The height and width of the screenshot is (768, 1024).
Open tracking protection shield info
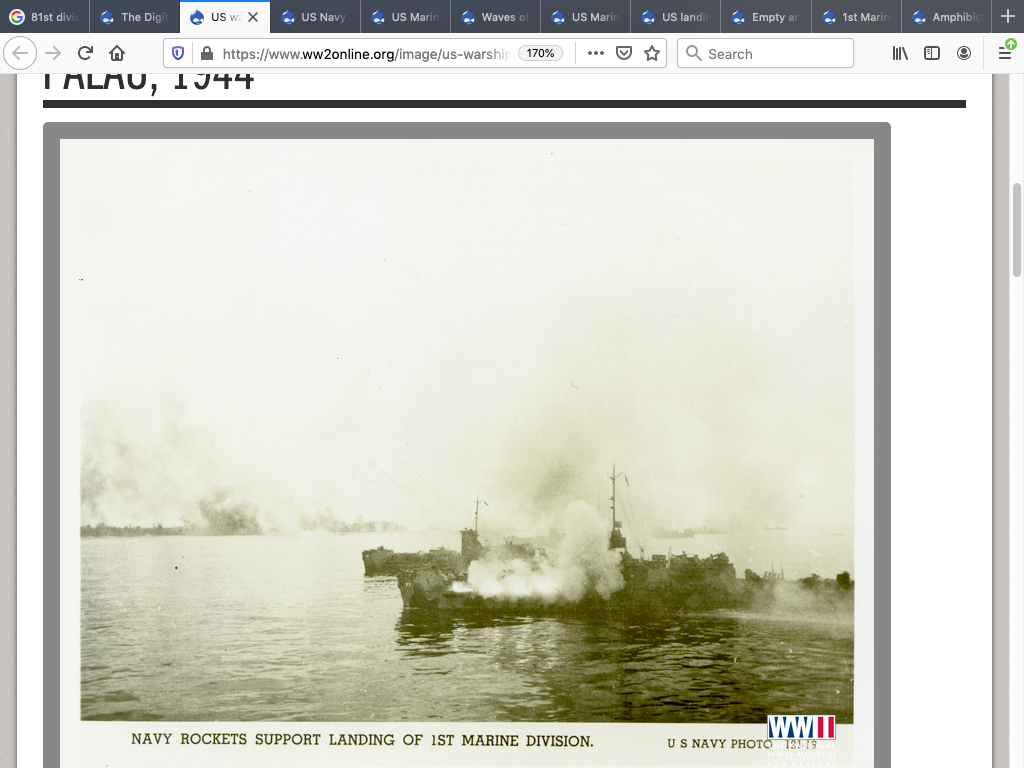click(x=178, y=54)
